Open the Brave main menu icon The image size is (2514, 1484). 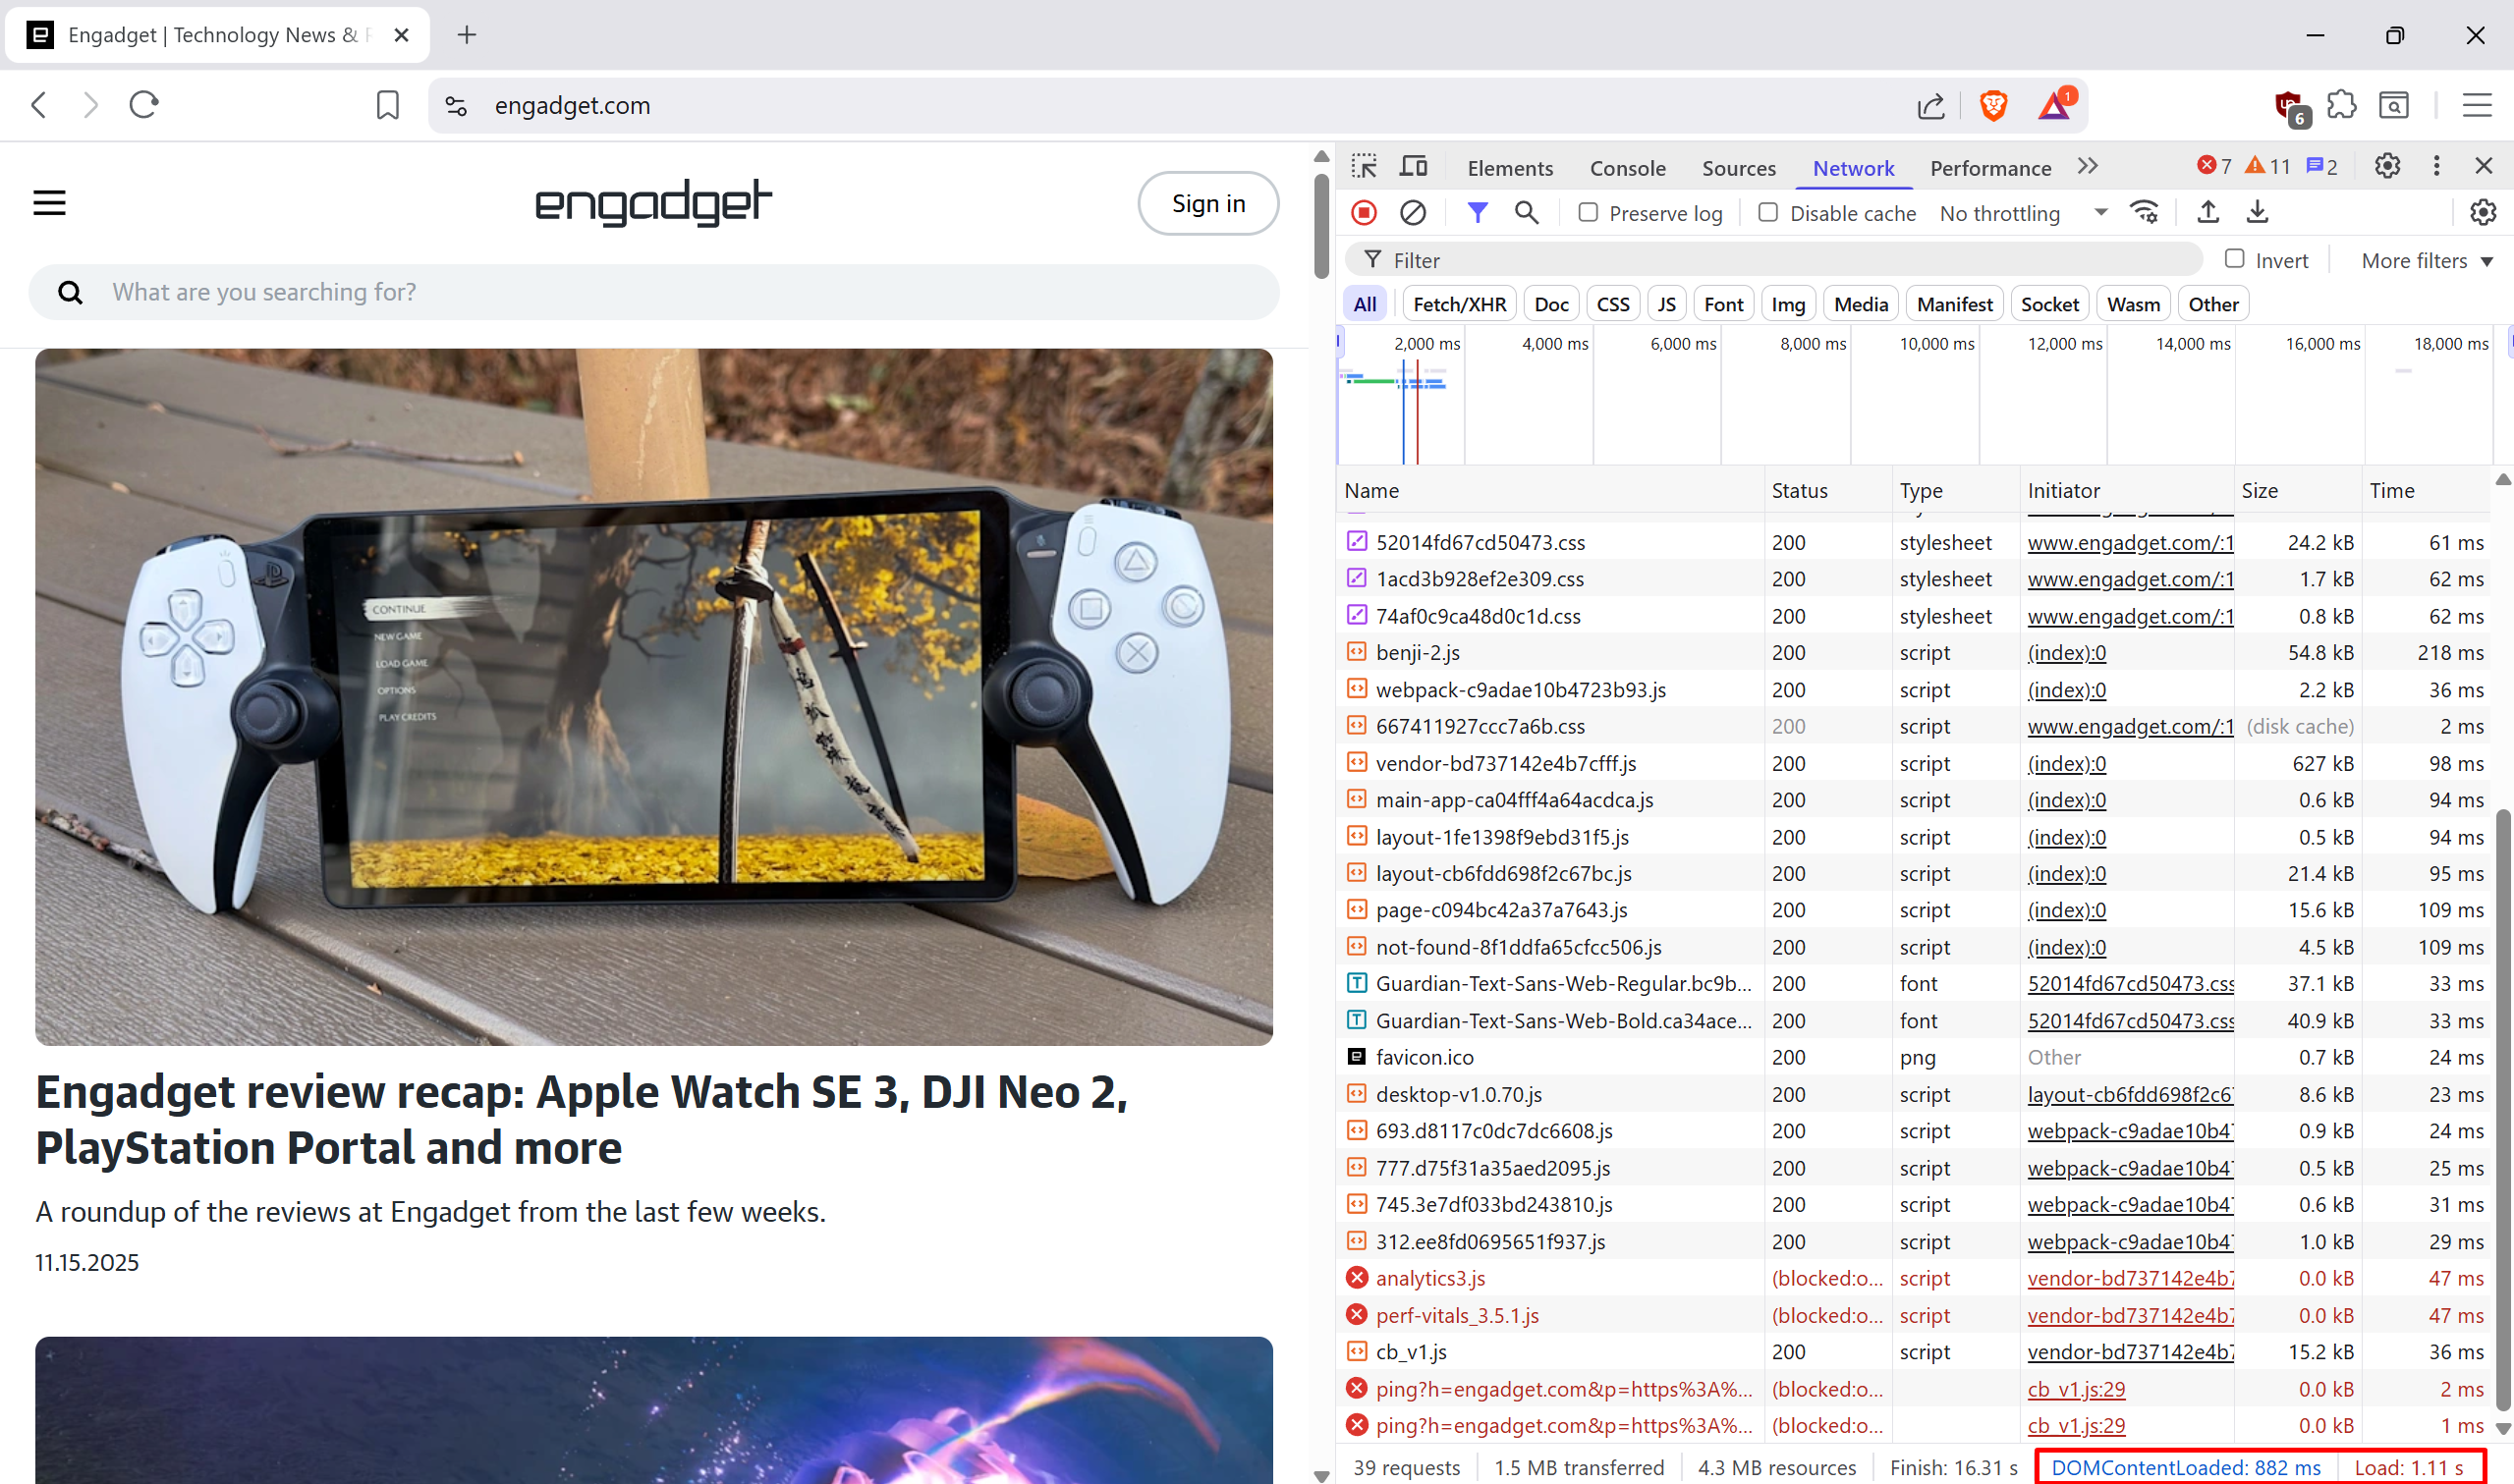[x=2476, y=105]
